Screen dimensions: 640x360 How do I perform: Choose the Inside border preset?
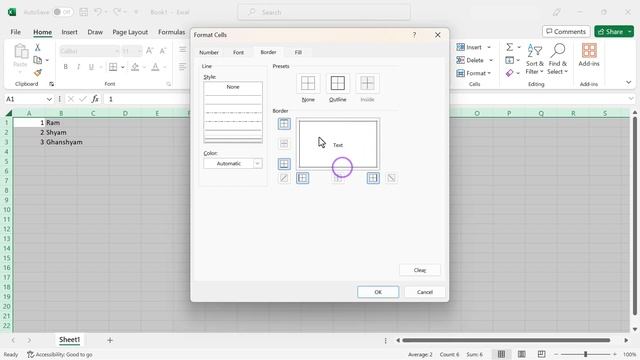[x=367, y=84]
